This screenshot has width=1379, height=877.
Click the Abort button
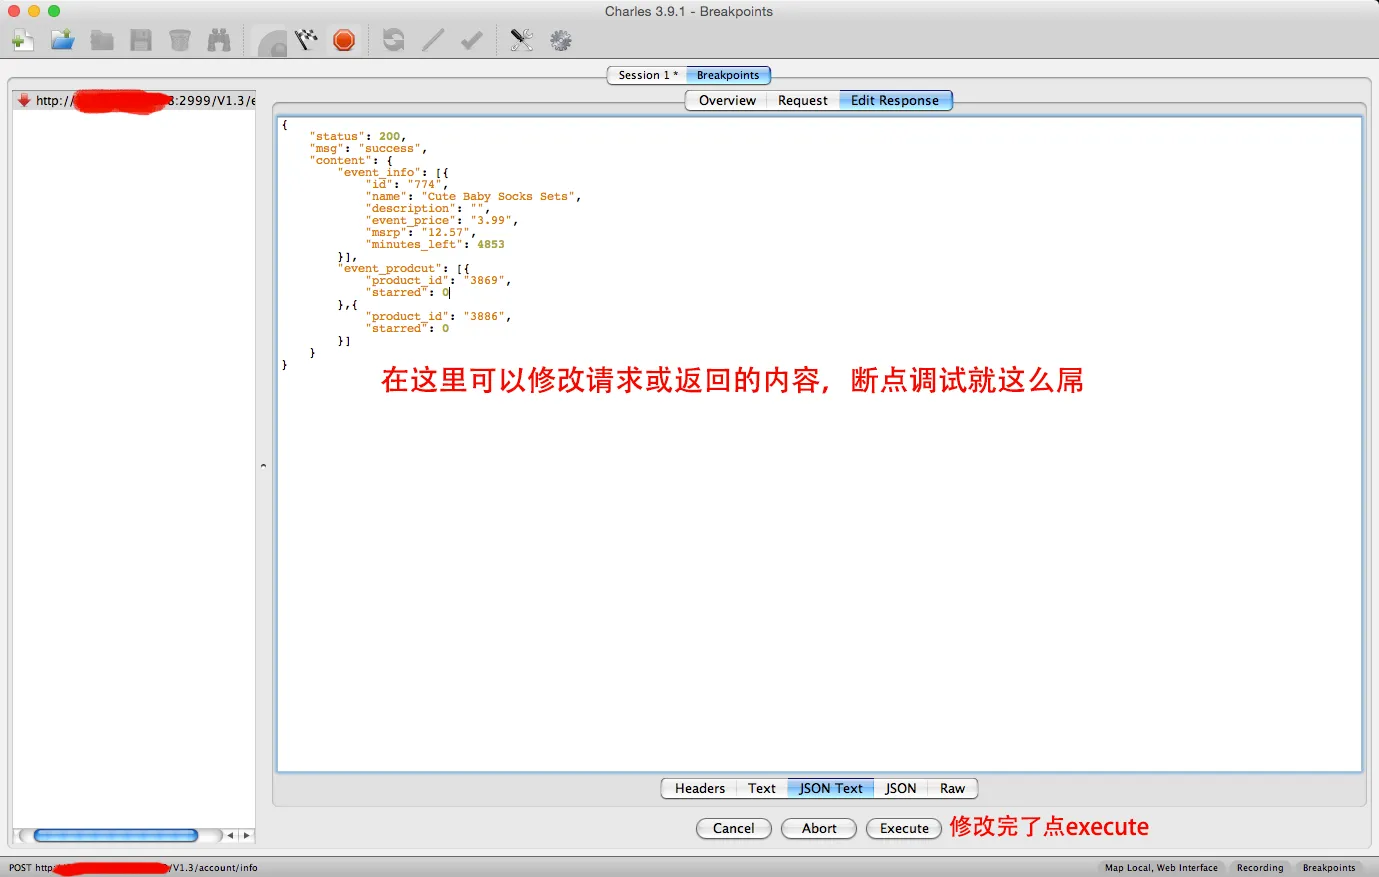point(818,828)
